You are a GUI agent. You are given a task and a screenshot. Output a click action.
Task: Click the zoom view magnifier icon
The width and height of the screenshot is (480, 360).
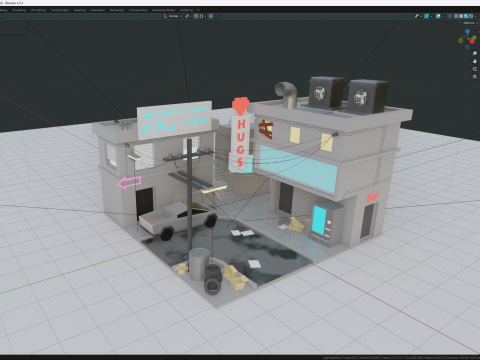[x=475, y=53]
